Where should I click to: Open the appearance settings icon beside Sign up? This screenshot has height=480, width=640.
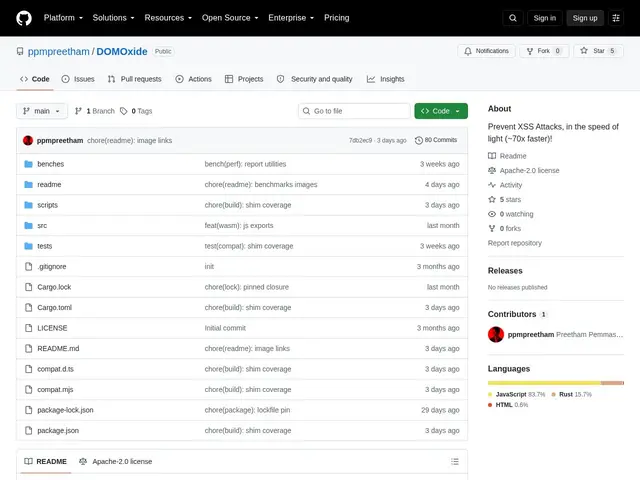pyautogui.click(x=616, y=18)
